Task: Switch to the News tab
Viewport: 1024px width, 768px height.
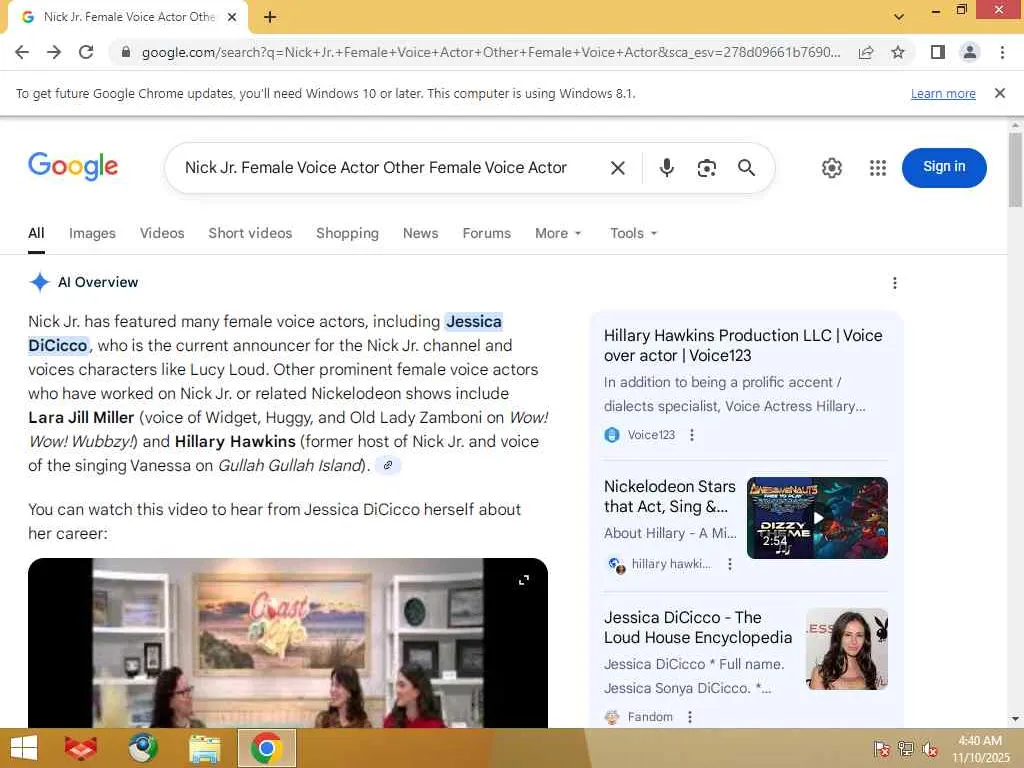Action: click(x=421, y=233)
